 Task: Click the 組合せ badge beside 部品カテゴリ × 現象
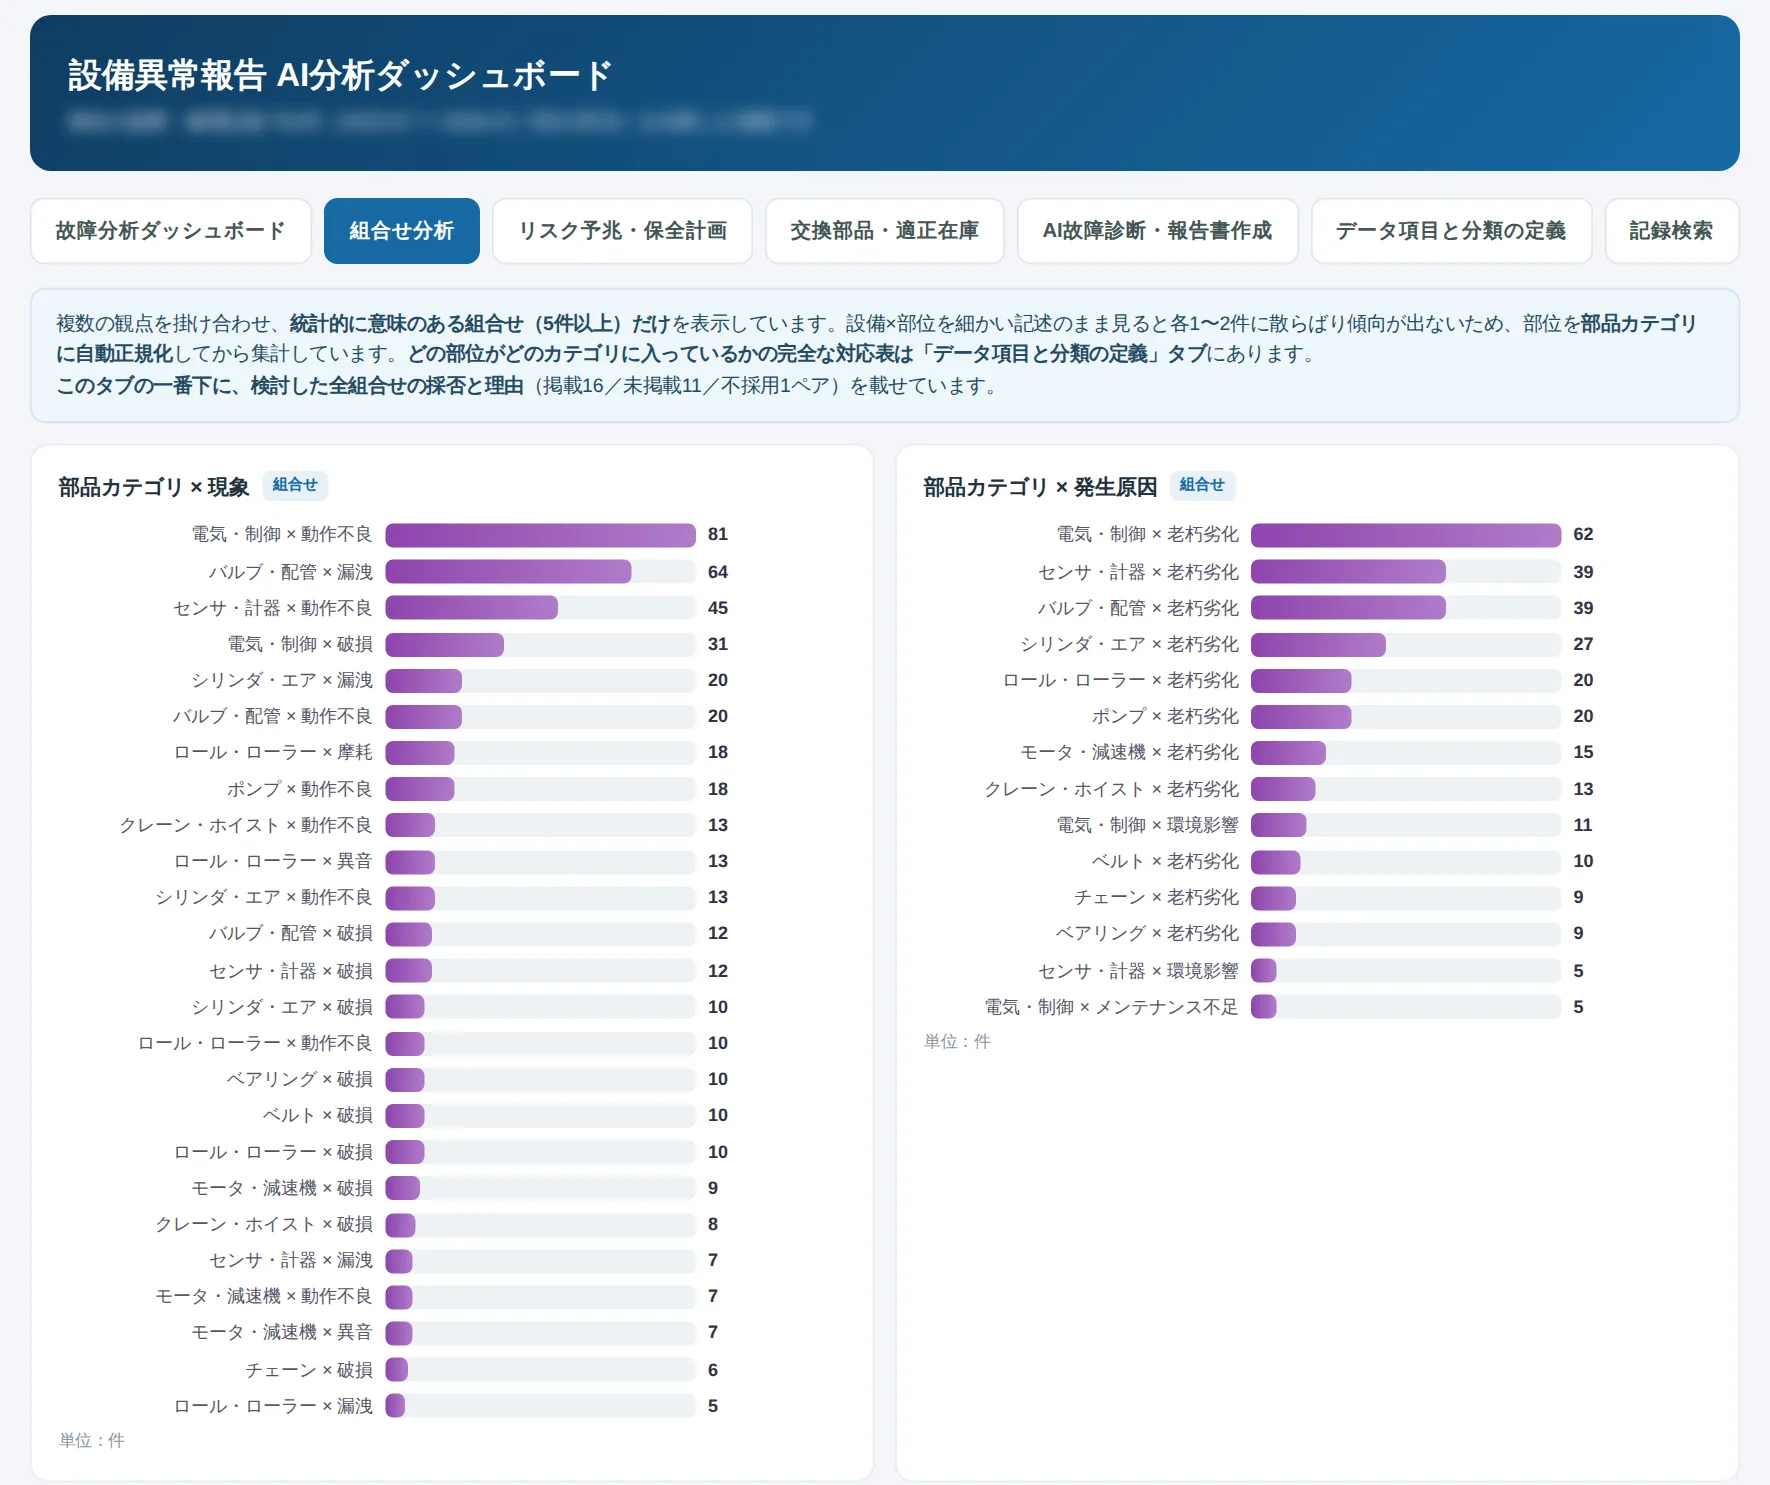(295, 485)
